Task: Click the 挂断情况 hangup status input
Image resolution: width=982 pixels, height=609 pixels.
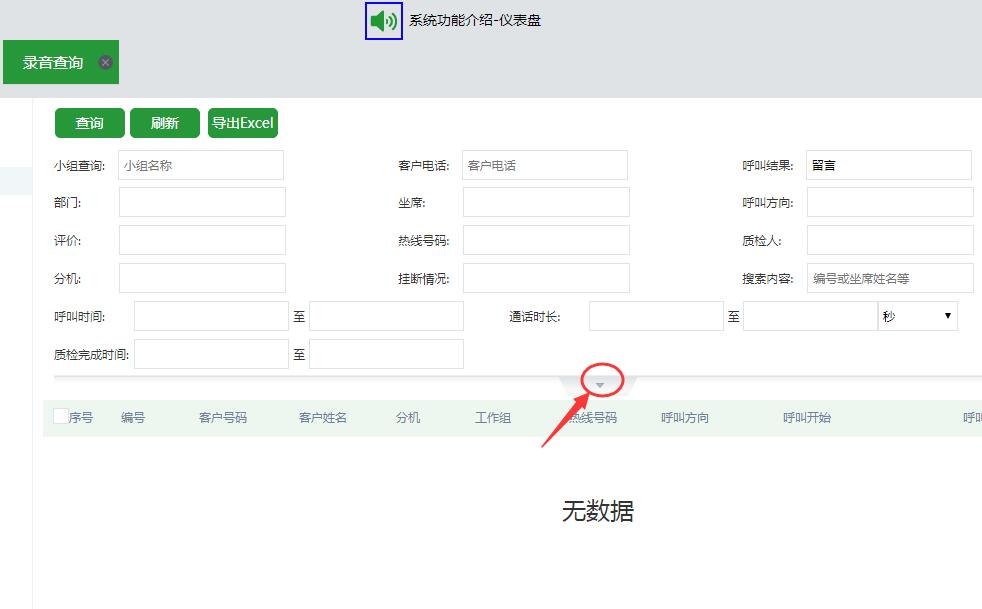Action: (544, 277)
